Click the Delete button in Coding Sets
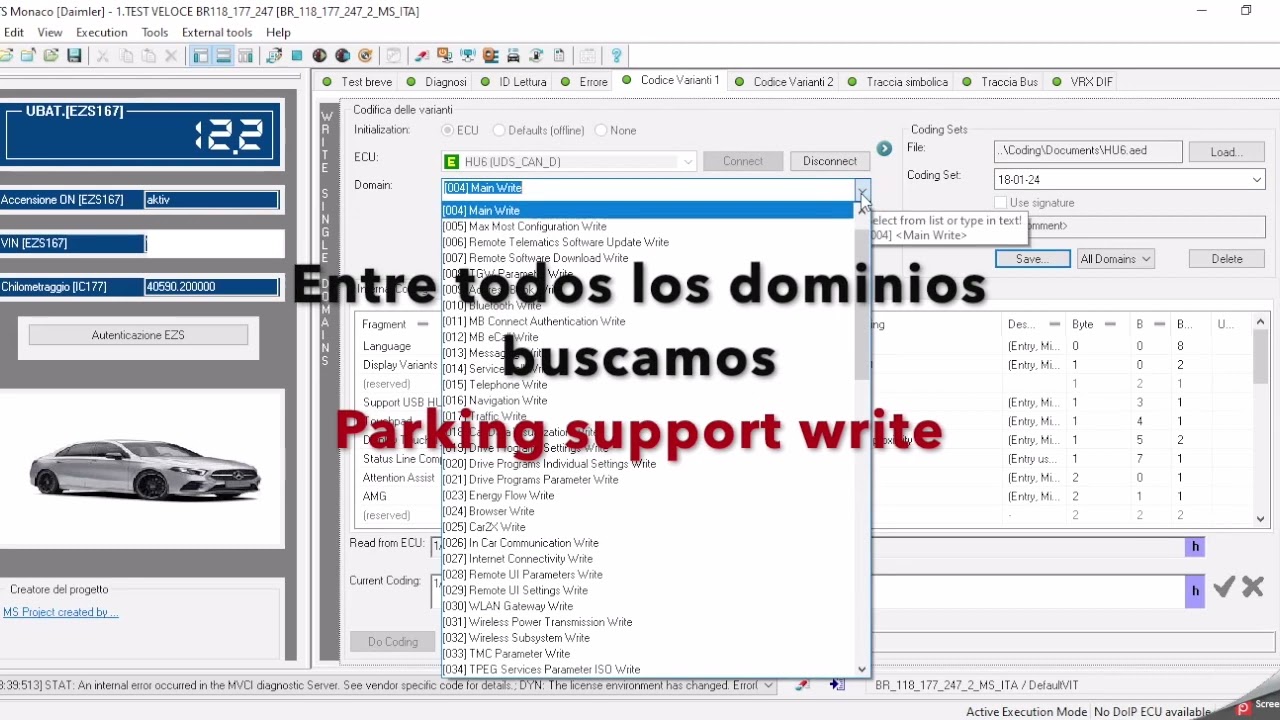 [x=1227, y=259]
